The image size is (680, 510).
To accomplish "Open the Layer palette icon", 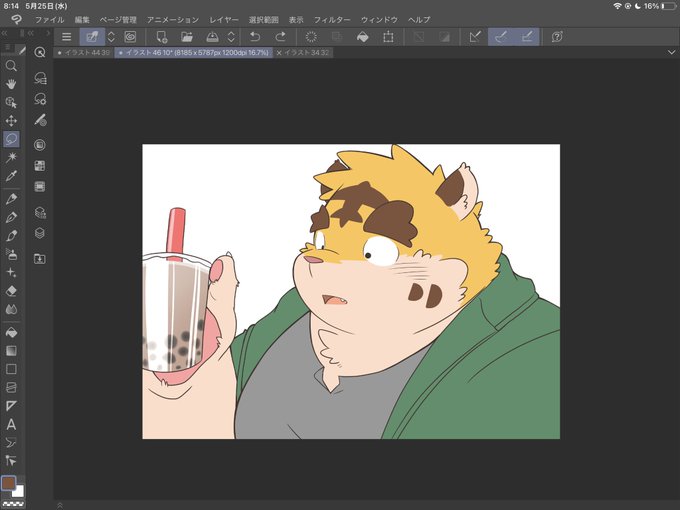I will coord(40,233).
